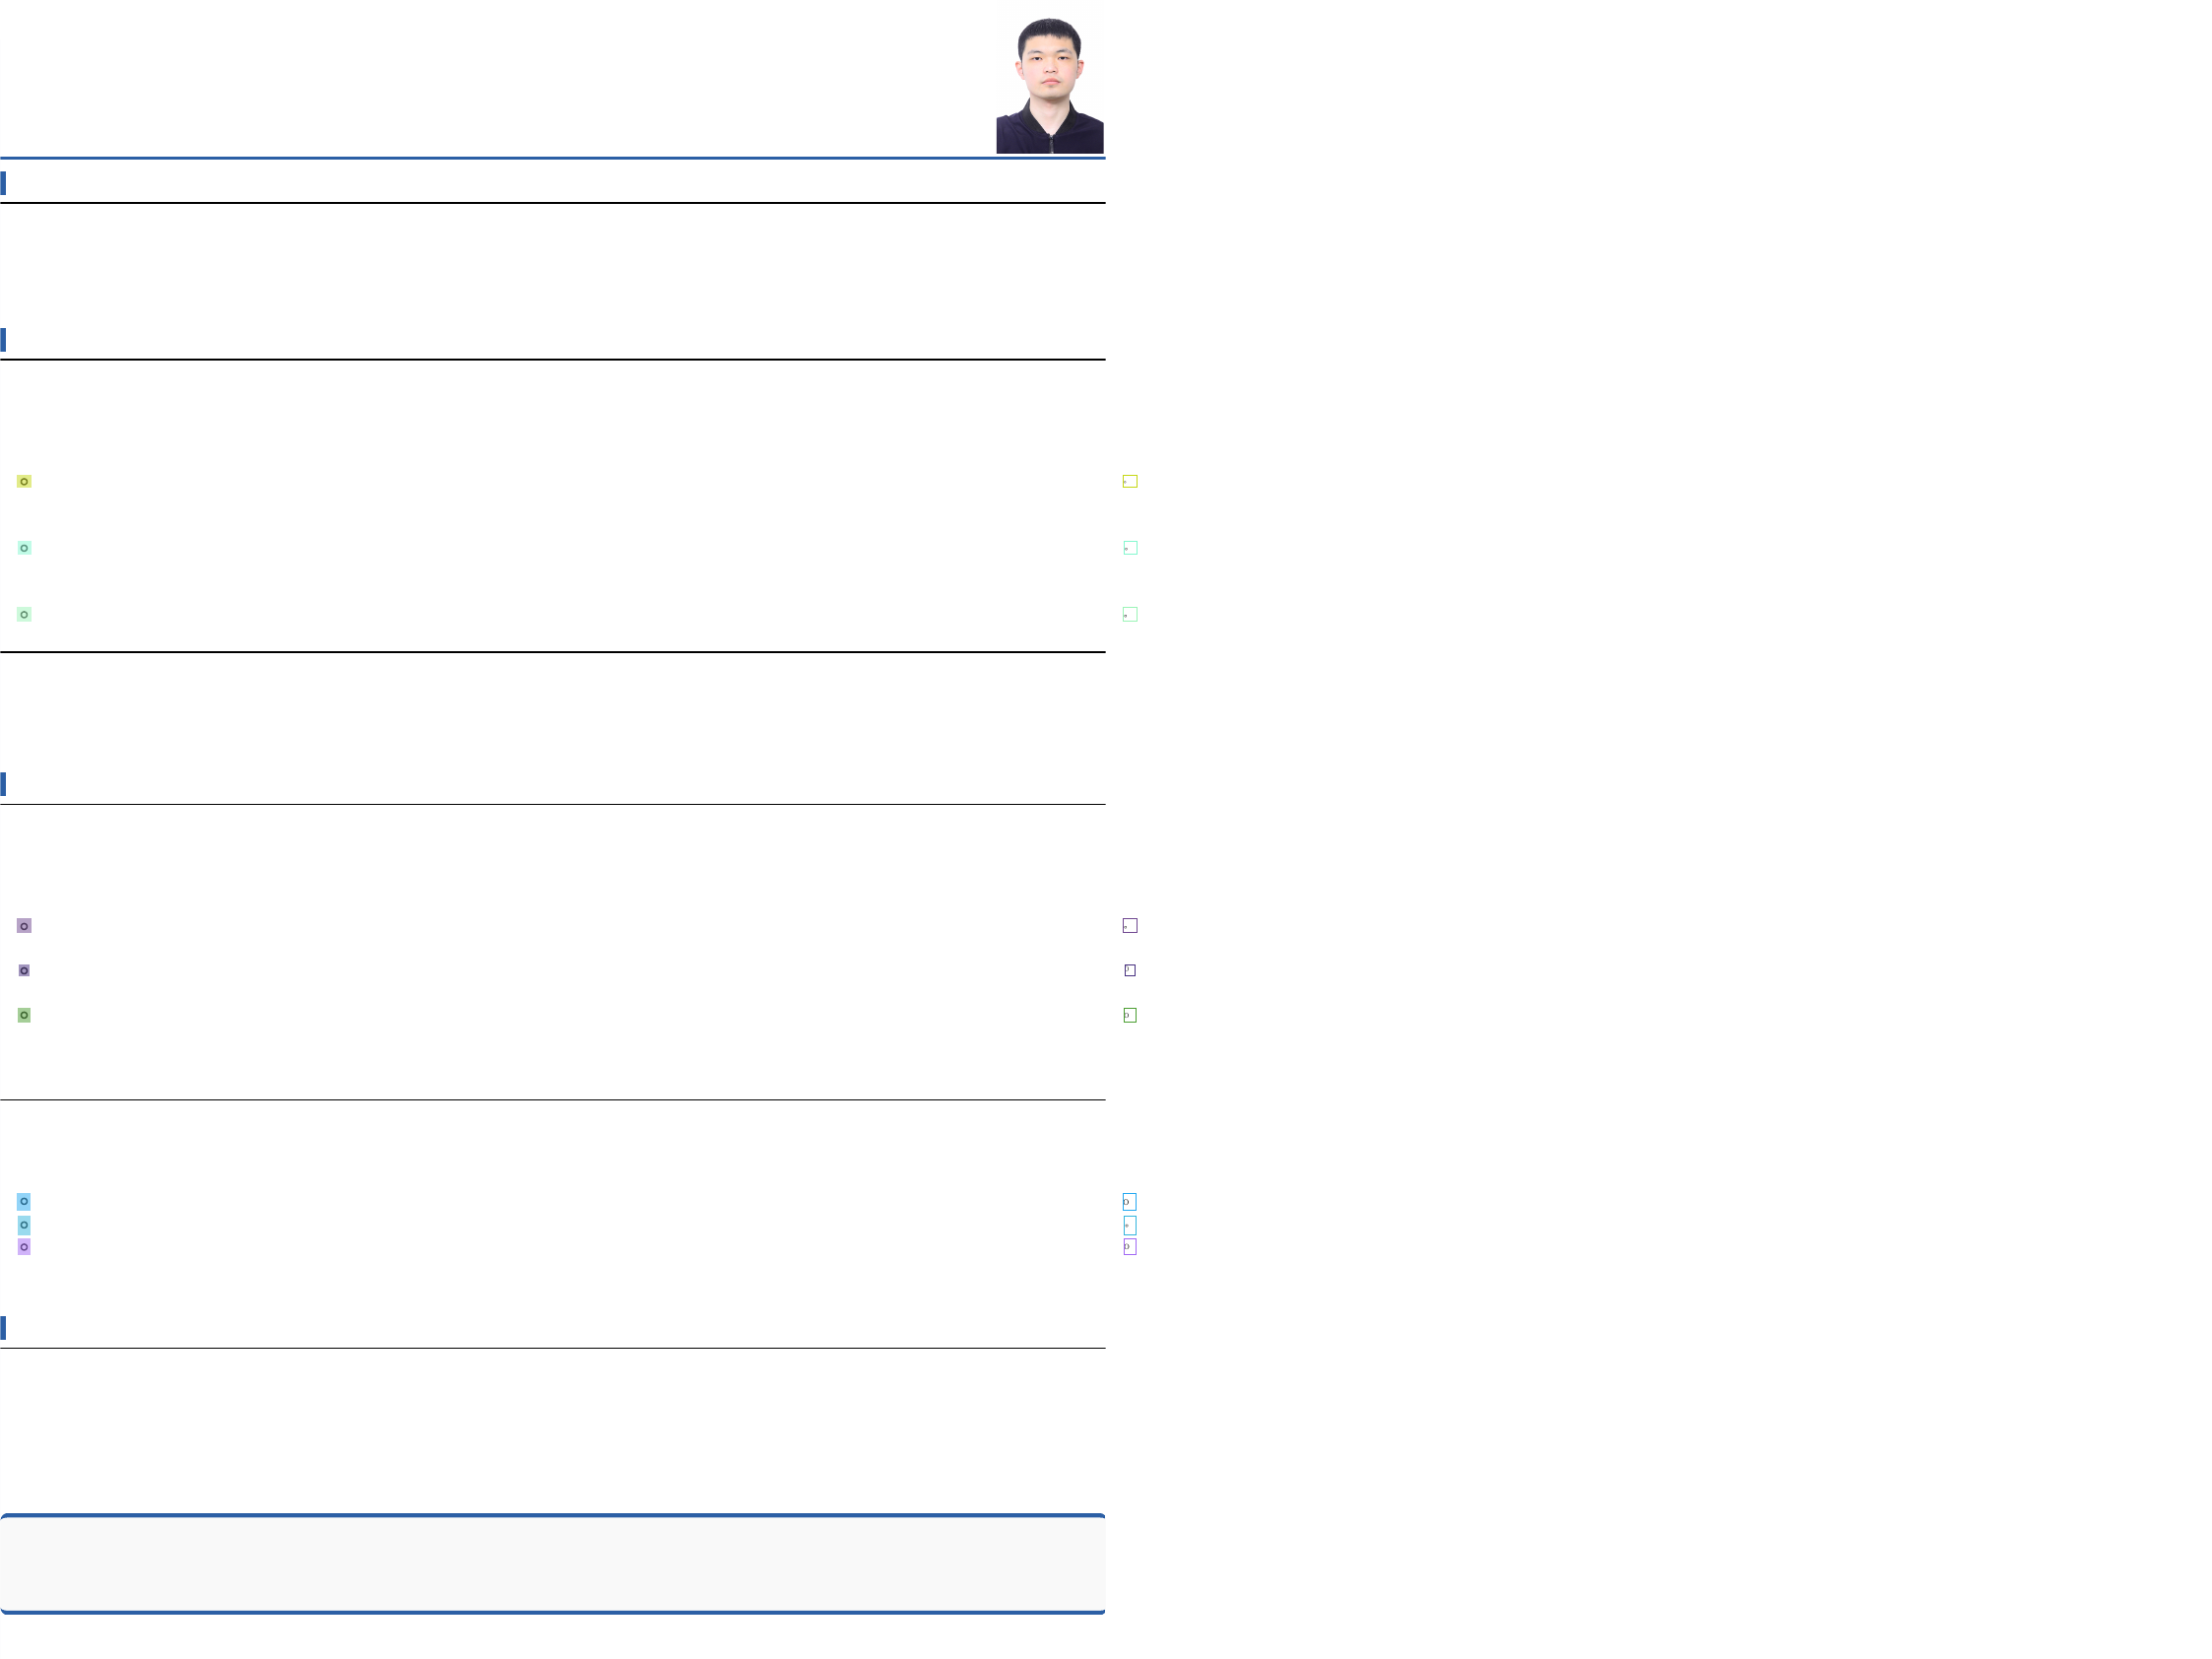Click the yellow-outlined small box
The width and height of the screenshot is (2212, 1659).
click(1130, 481)
